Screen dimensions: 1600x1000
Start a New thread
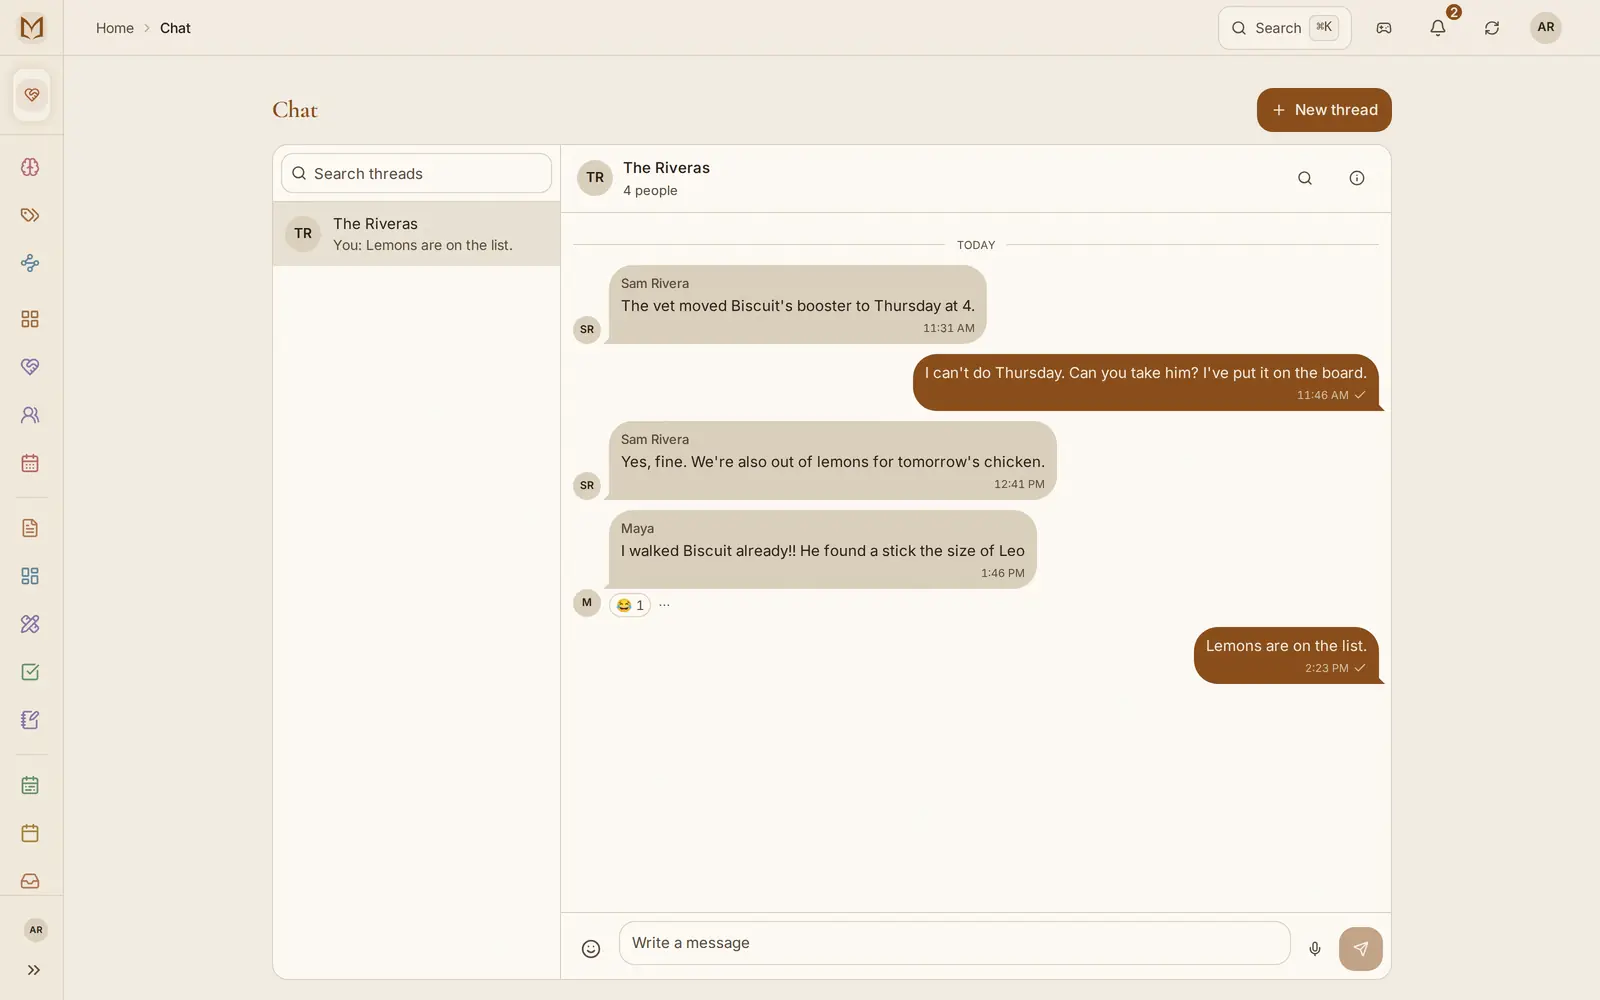pos(1324,110)
